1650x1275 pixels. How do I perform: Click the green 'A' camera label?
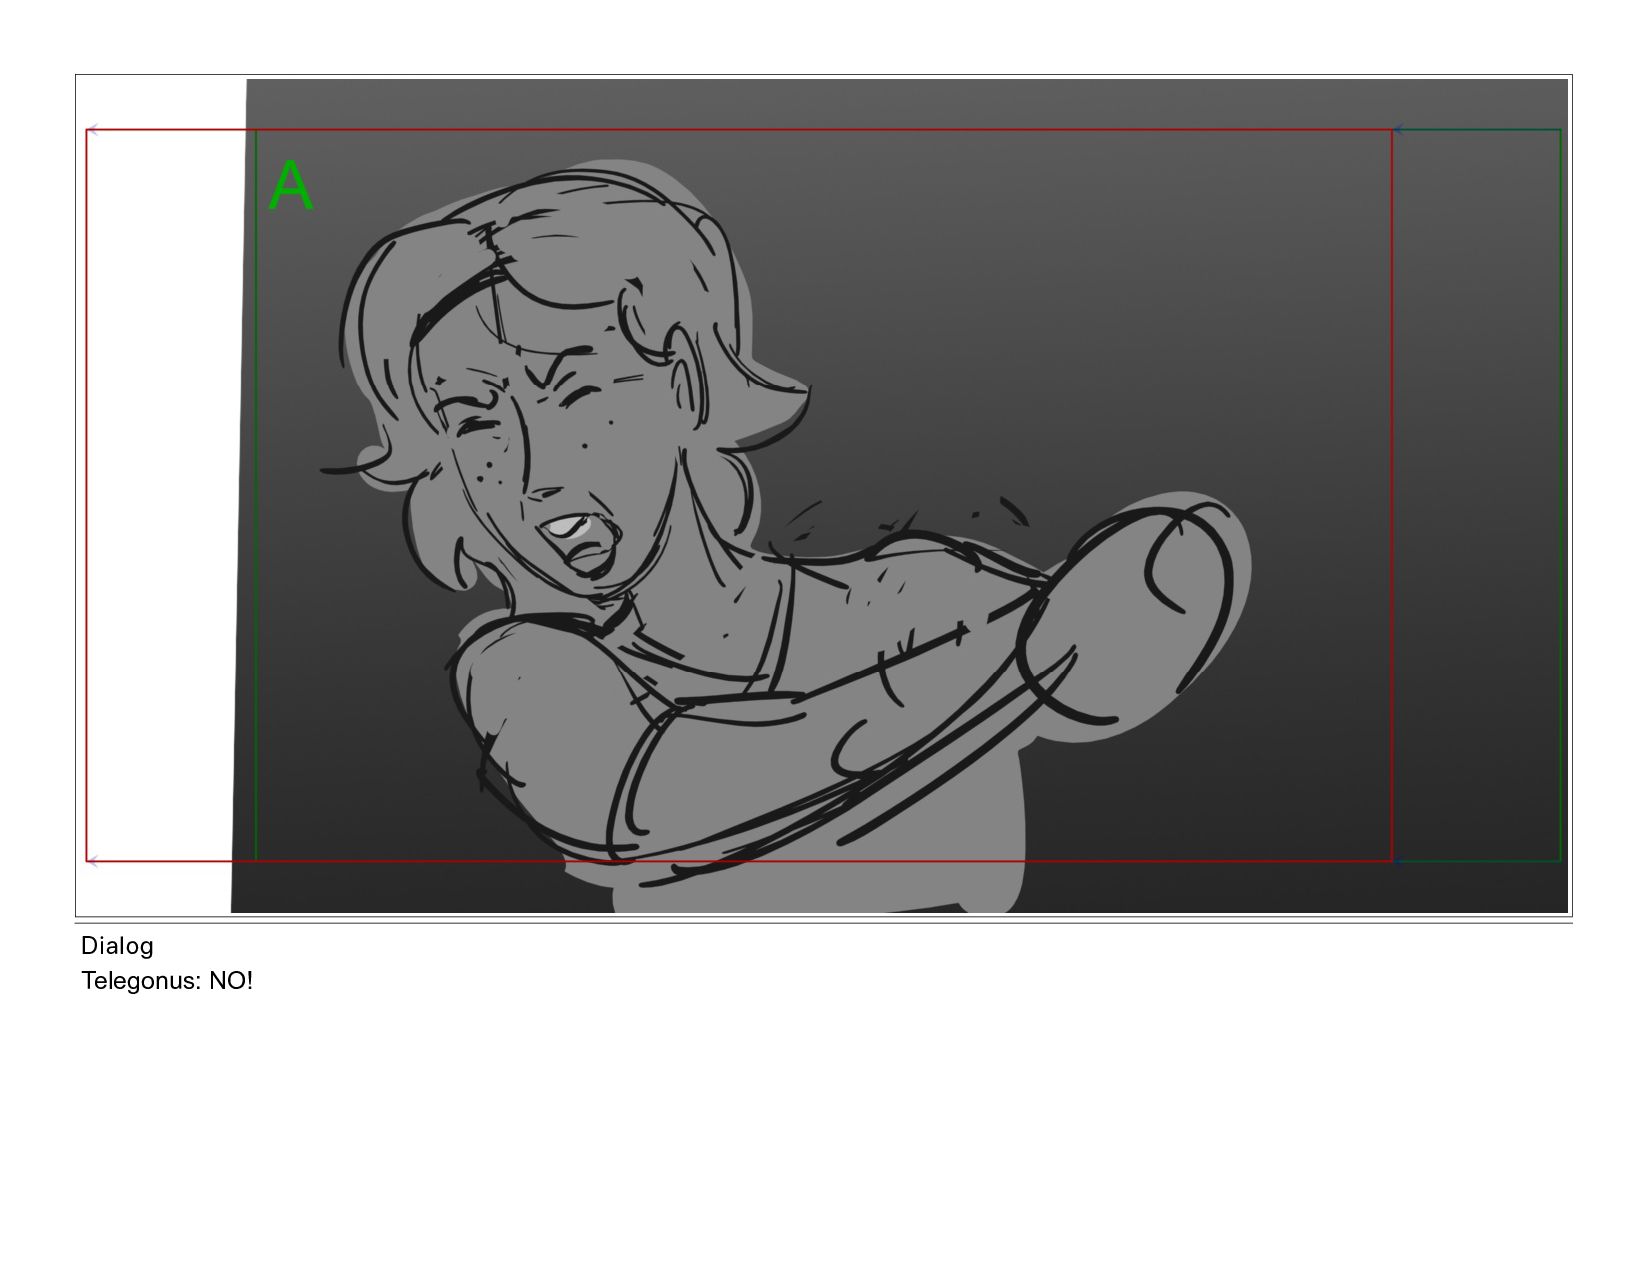(290, 186)
